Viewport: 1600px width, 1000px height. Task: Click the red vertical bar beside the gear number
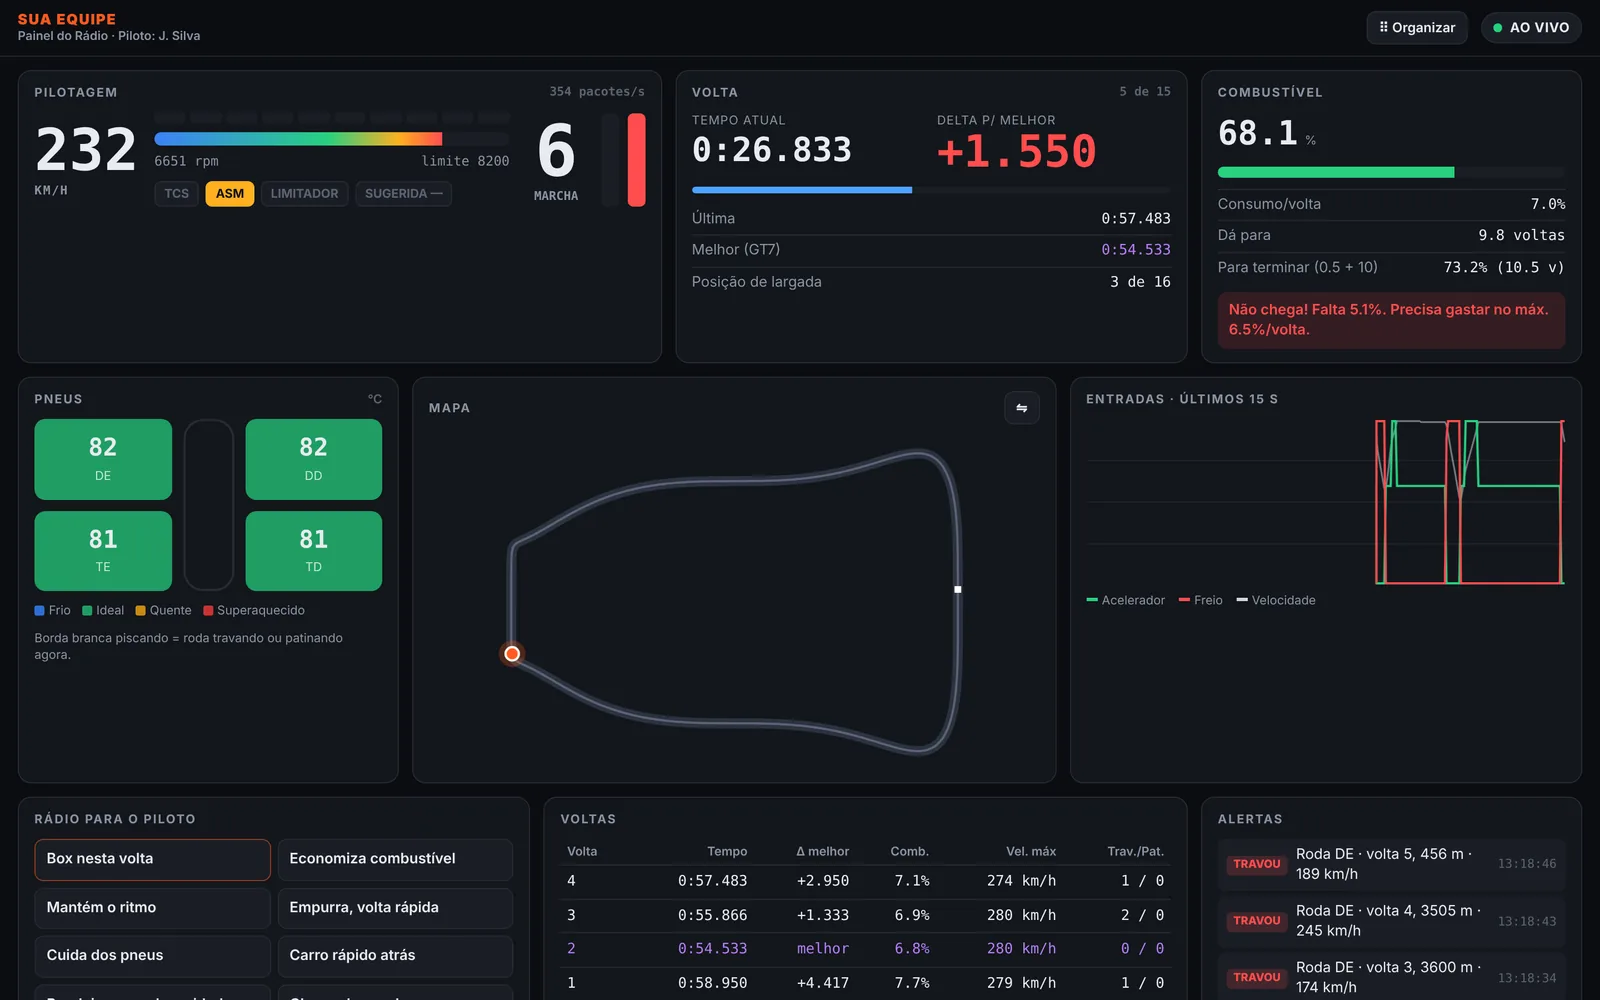pos(636,160)
